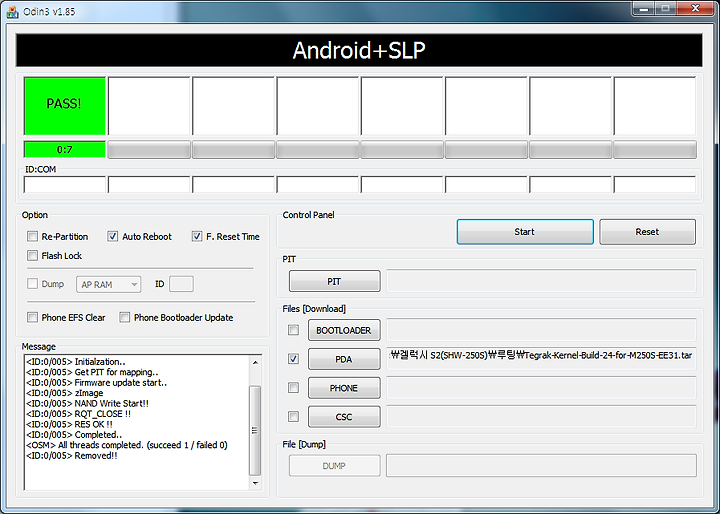Open the AP RAM dropdown
The height and width of the screenshot is (514, 720).
pos(108,284)
